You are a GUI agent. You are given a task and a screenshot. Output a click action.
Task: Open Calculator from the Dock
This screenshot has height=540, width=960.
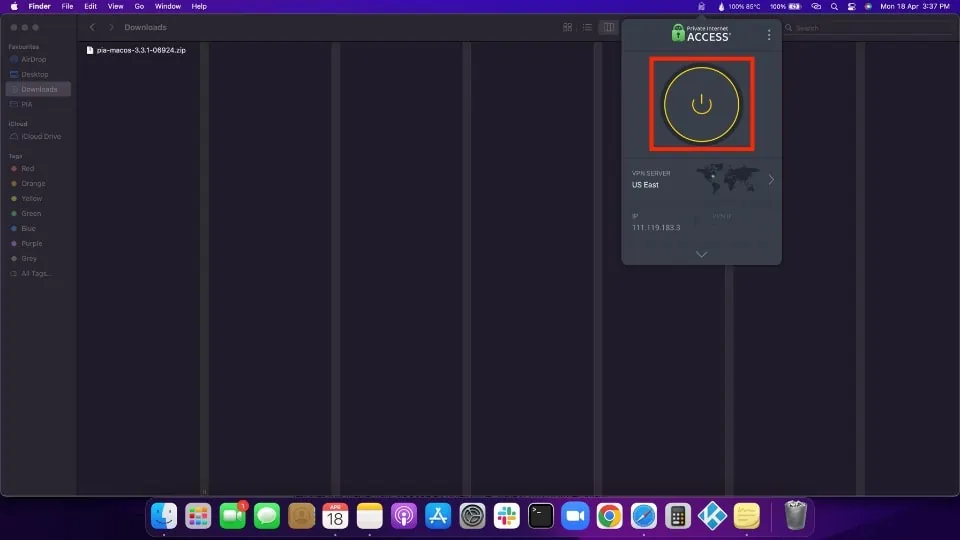click(678, 516)
